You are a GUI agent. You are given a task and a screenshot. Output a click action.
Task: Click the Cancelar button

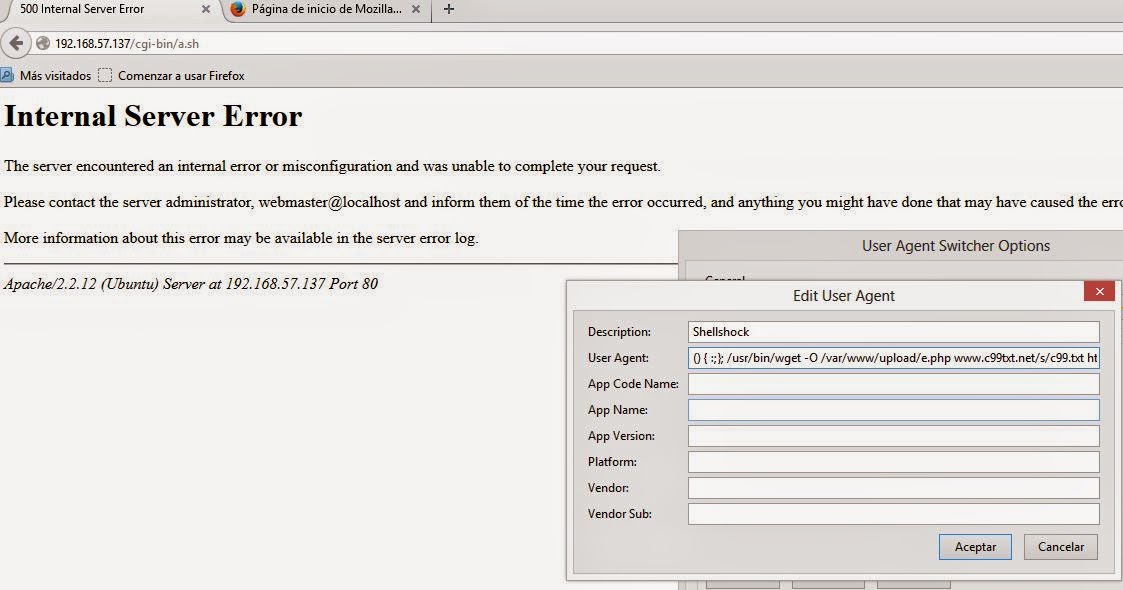(x=1061, y=546)
